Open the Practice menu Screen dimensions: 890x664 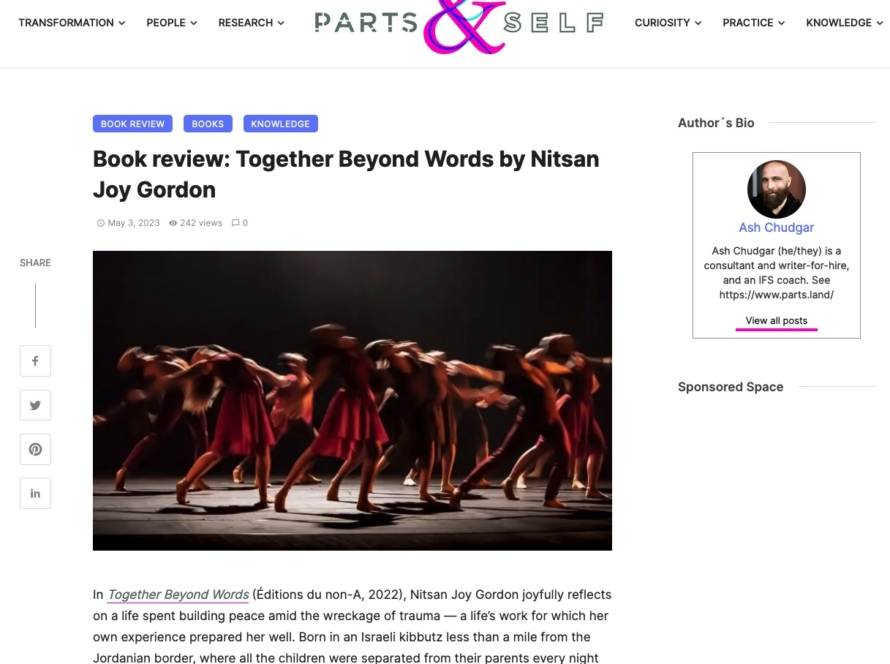[753, 23]
